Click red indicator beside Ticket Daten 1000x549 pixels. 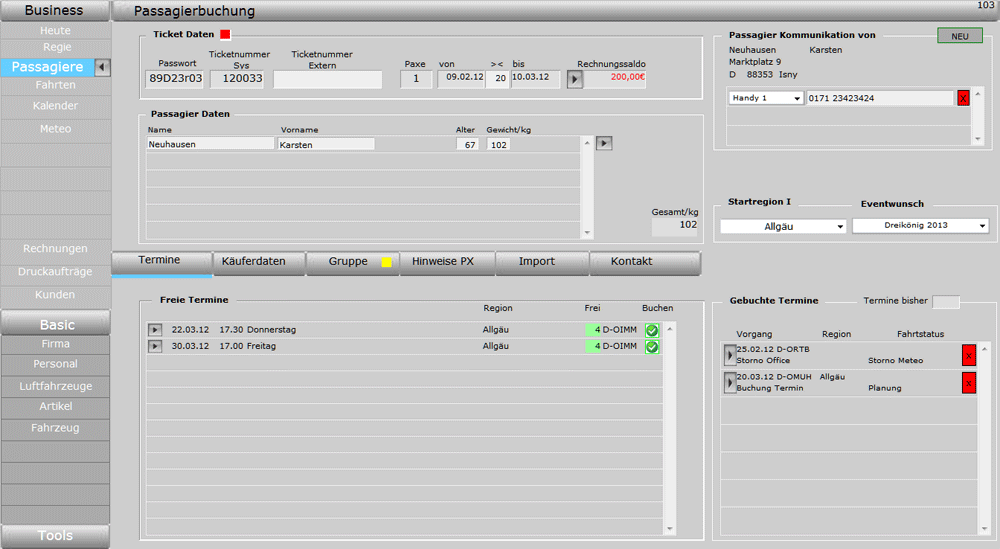[x=225, y=34]
